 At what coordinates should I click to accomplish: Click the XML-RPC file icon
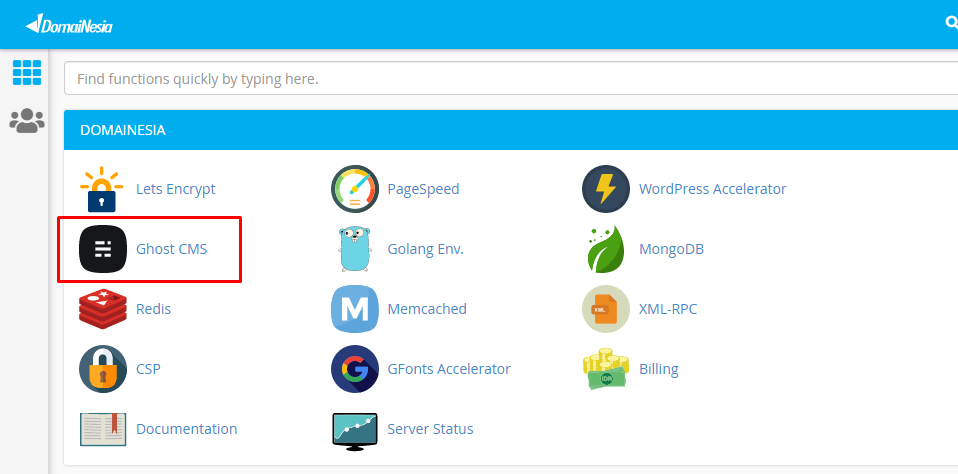click(605, 309)
